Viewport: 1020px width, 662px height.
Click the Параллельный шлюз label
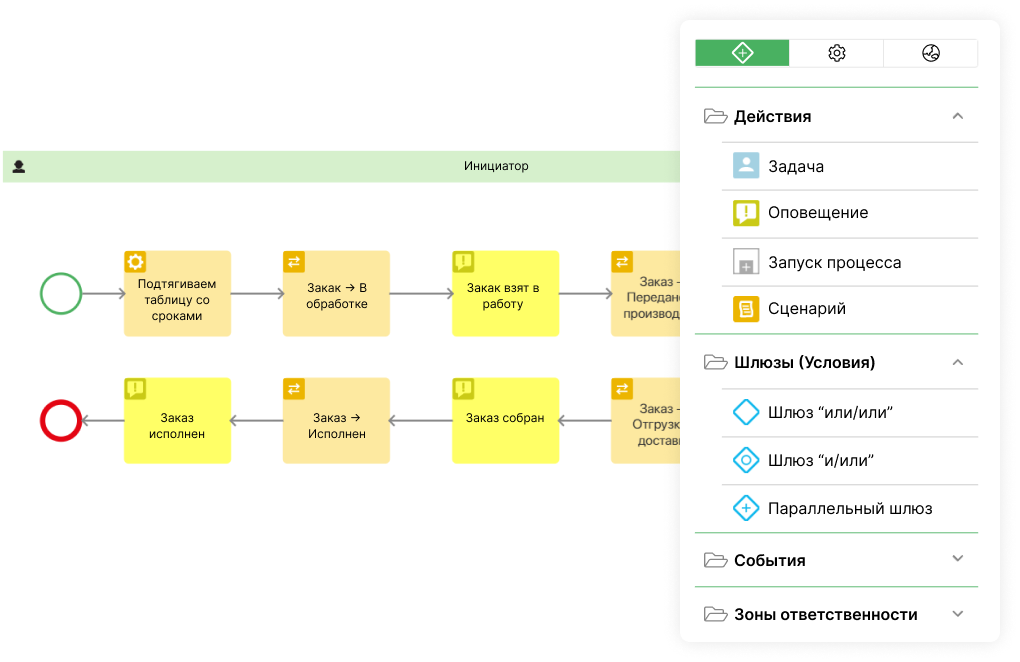pyautogui.click(x=850, y=509)
